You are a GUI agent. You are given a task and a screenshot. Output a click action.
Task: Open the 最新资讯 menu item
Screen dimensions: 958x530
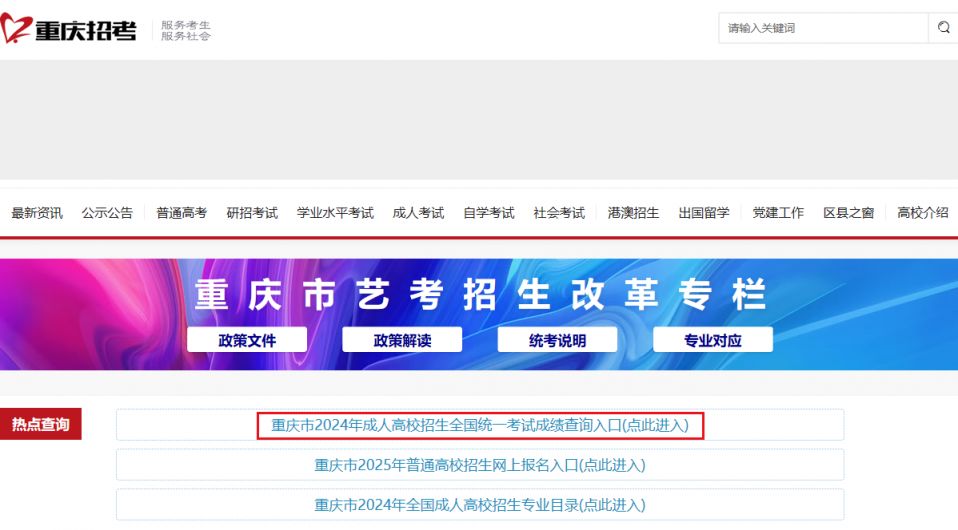click(x=37, y=213)
